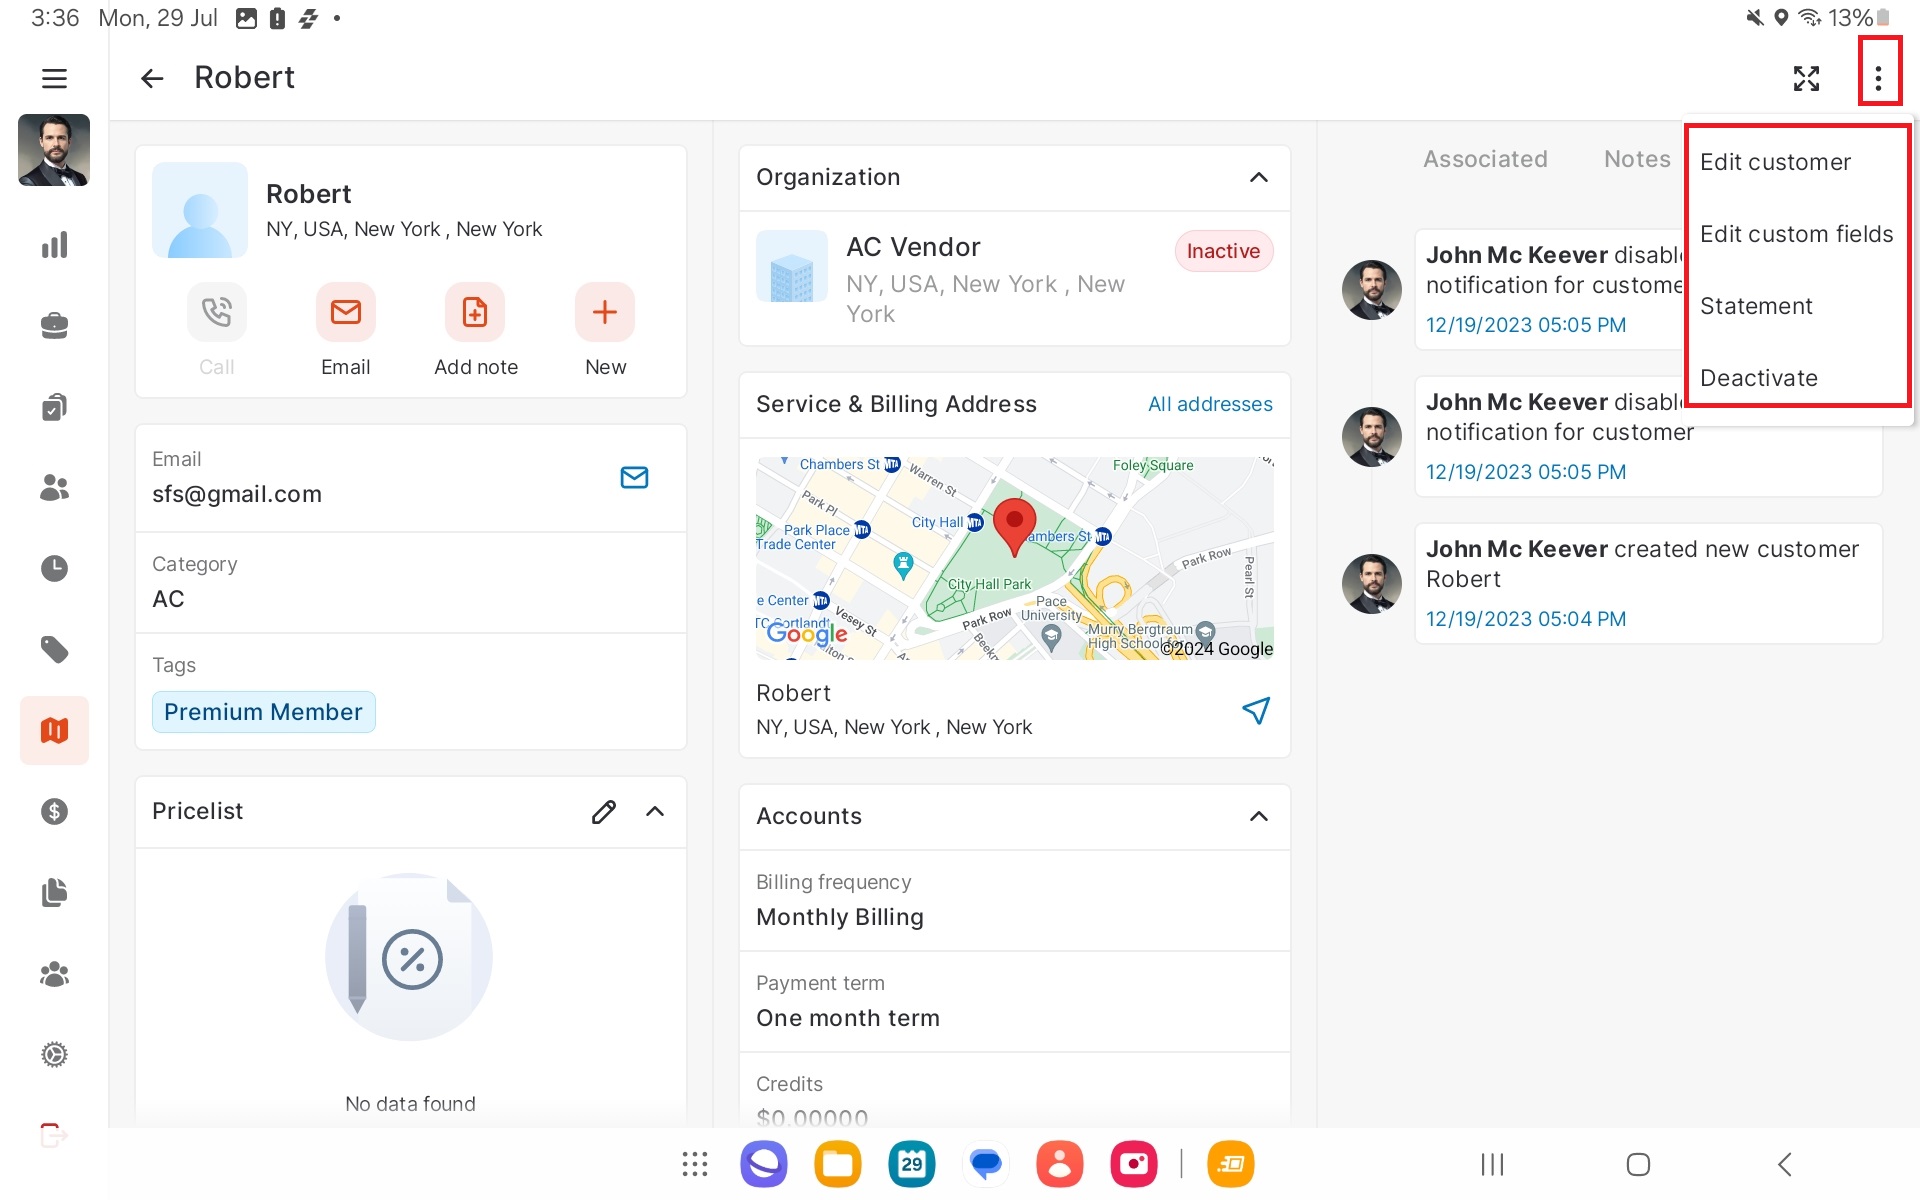Switch to the Associated tab
This screenshot has height=1200, width=1920.
click(1484, 159)
